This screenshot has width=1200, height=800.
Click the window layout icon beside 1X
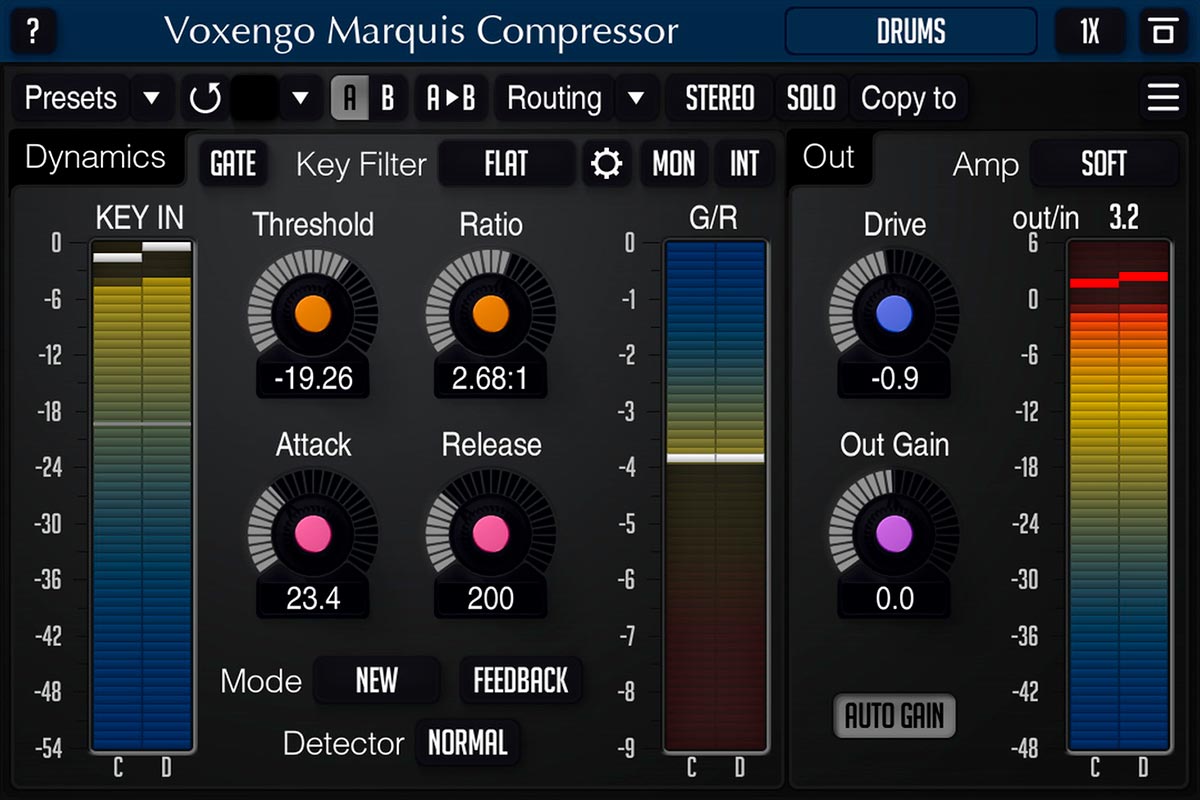pyautogui.click(x=1163, y=32)
